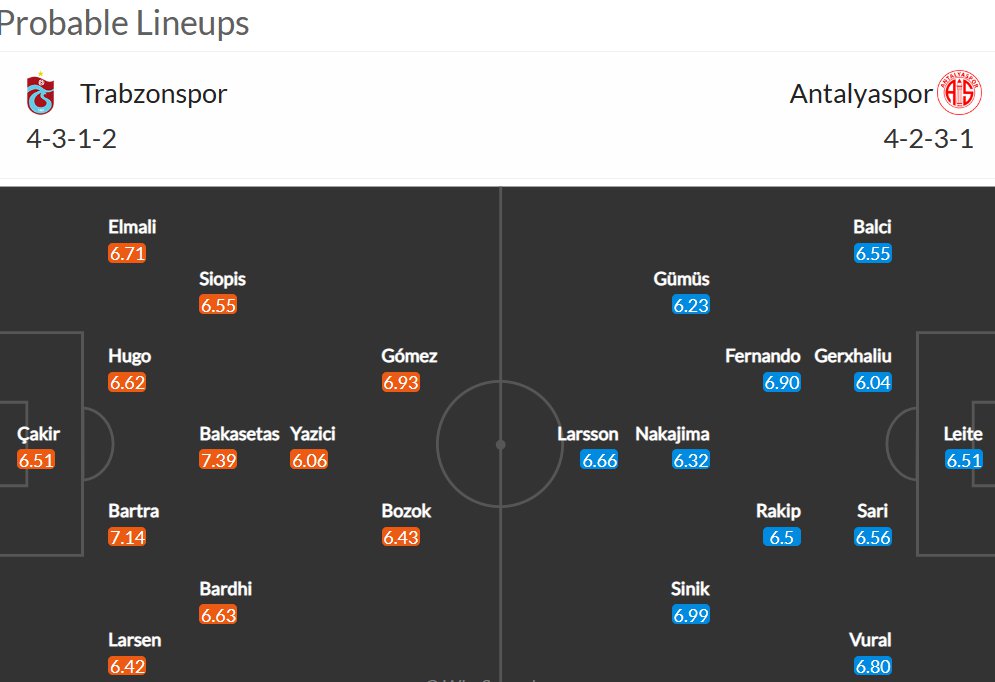Image resolution: width=995 pixels, height=682 pixels.
Task: Click player name Yazici
Action: tap(313, 434)
